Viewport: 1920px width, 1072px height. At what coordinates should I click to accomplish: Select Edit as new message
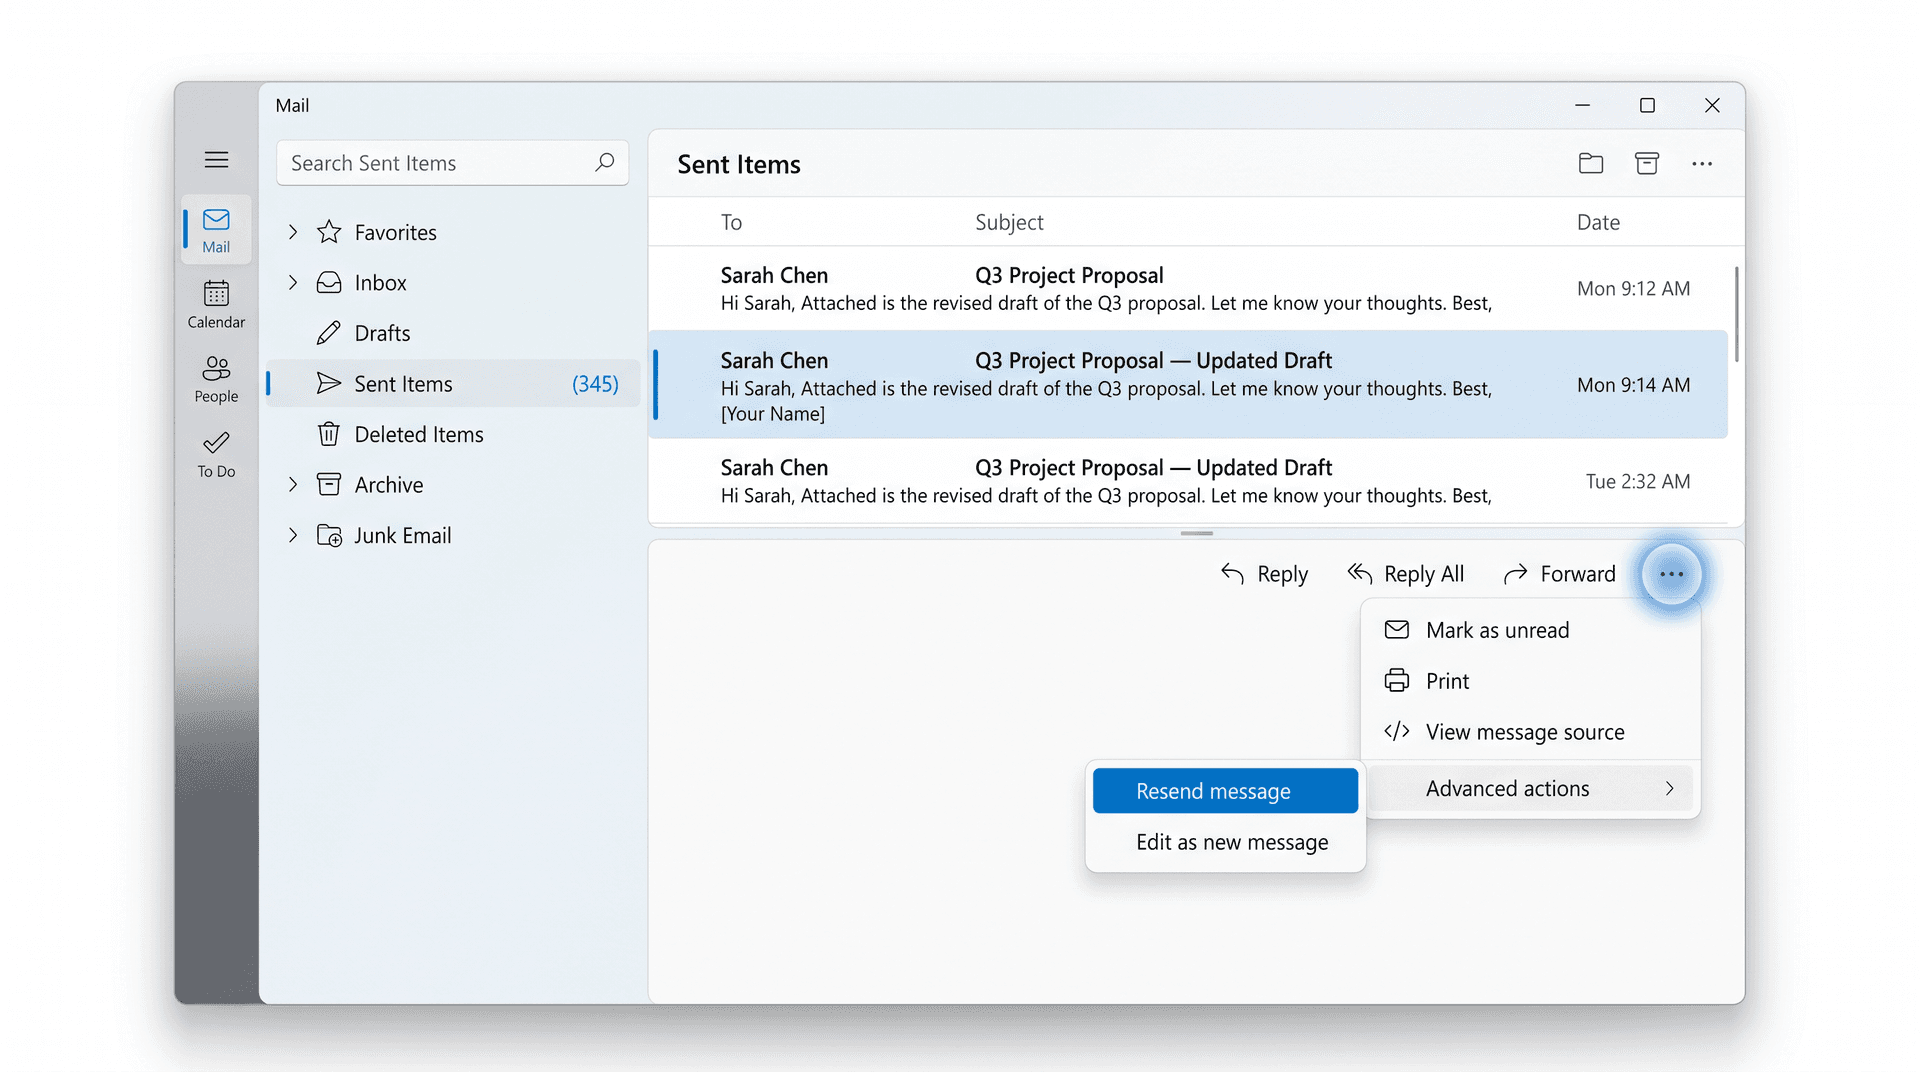coord(1231,842)
